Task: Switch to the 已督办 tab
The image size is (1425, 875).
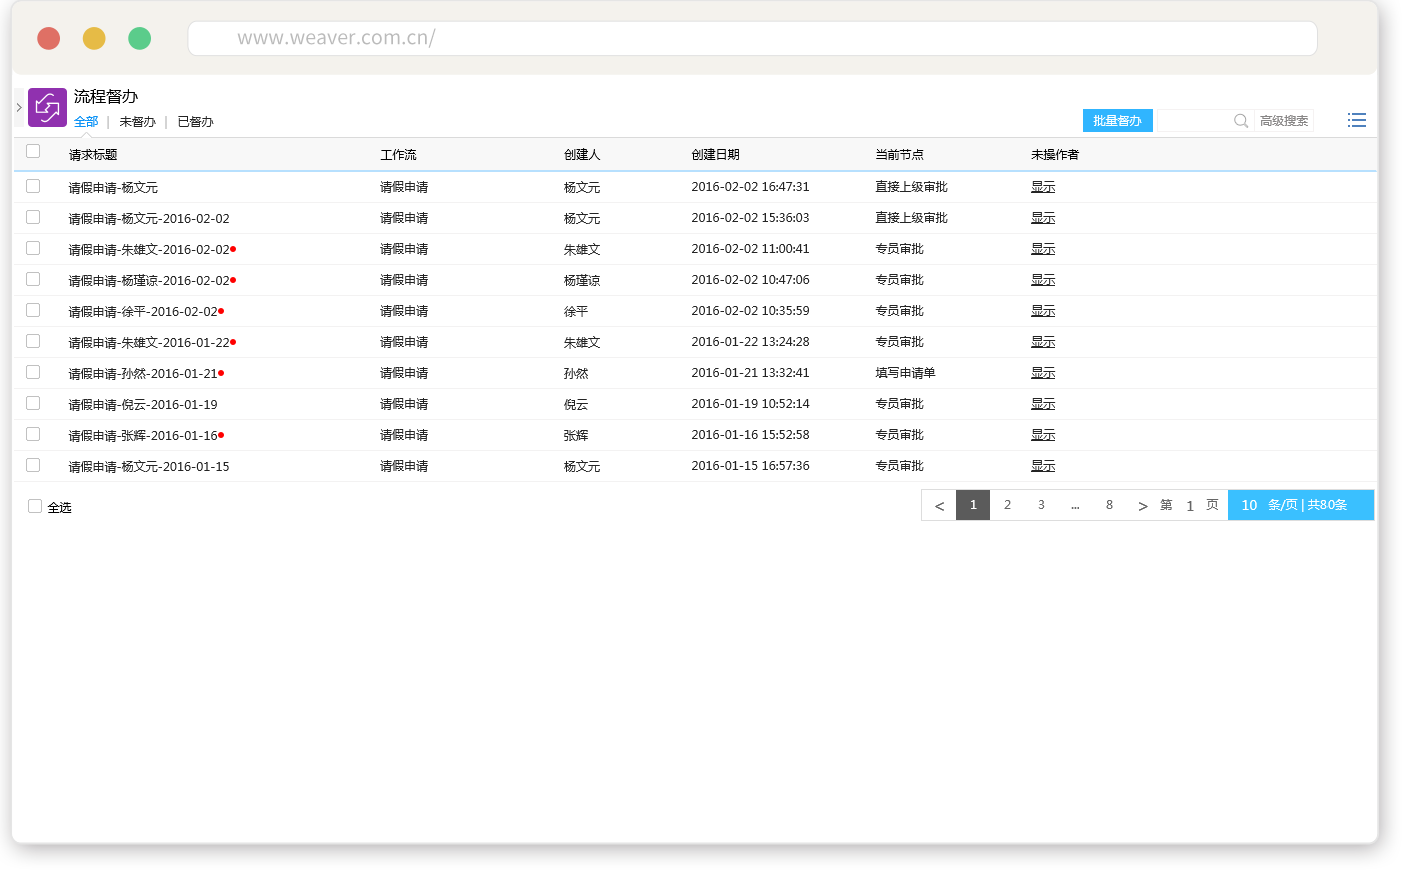Action: [x=195, y=122]
